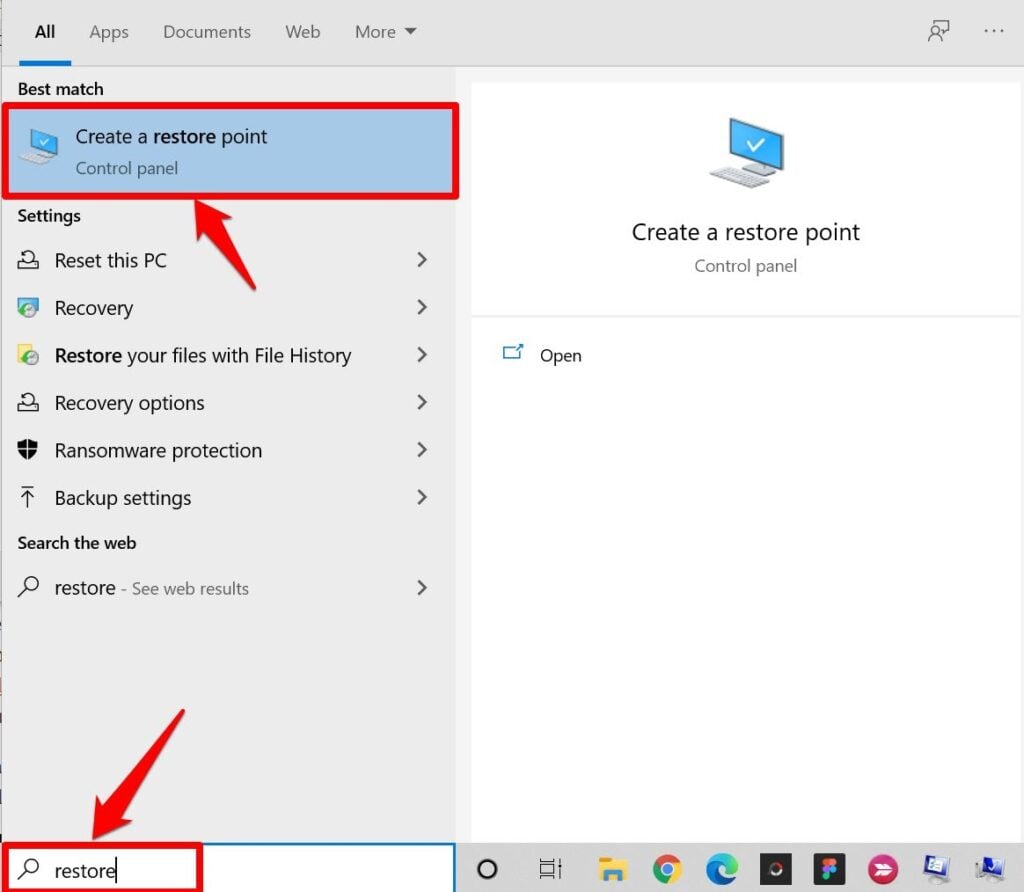Click into the search box containing restore
Screen dimensions: 1024x892
pos(230,869)
